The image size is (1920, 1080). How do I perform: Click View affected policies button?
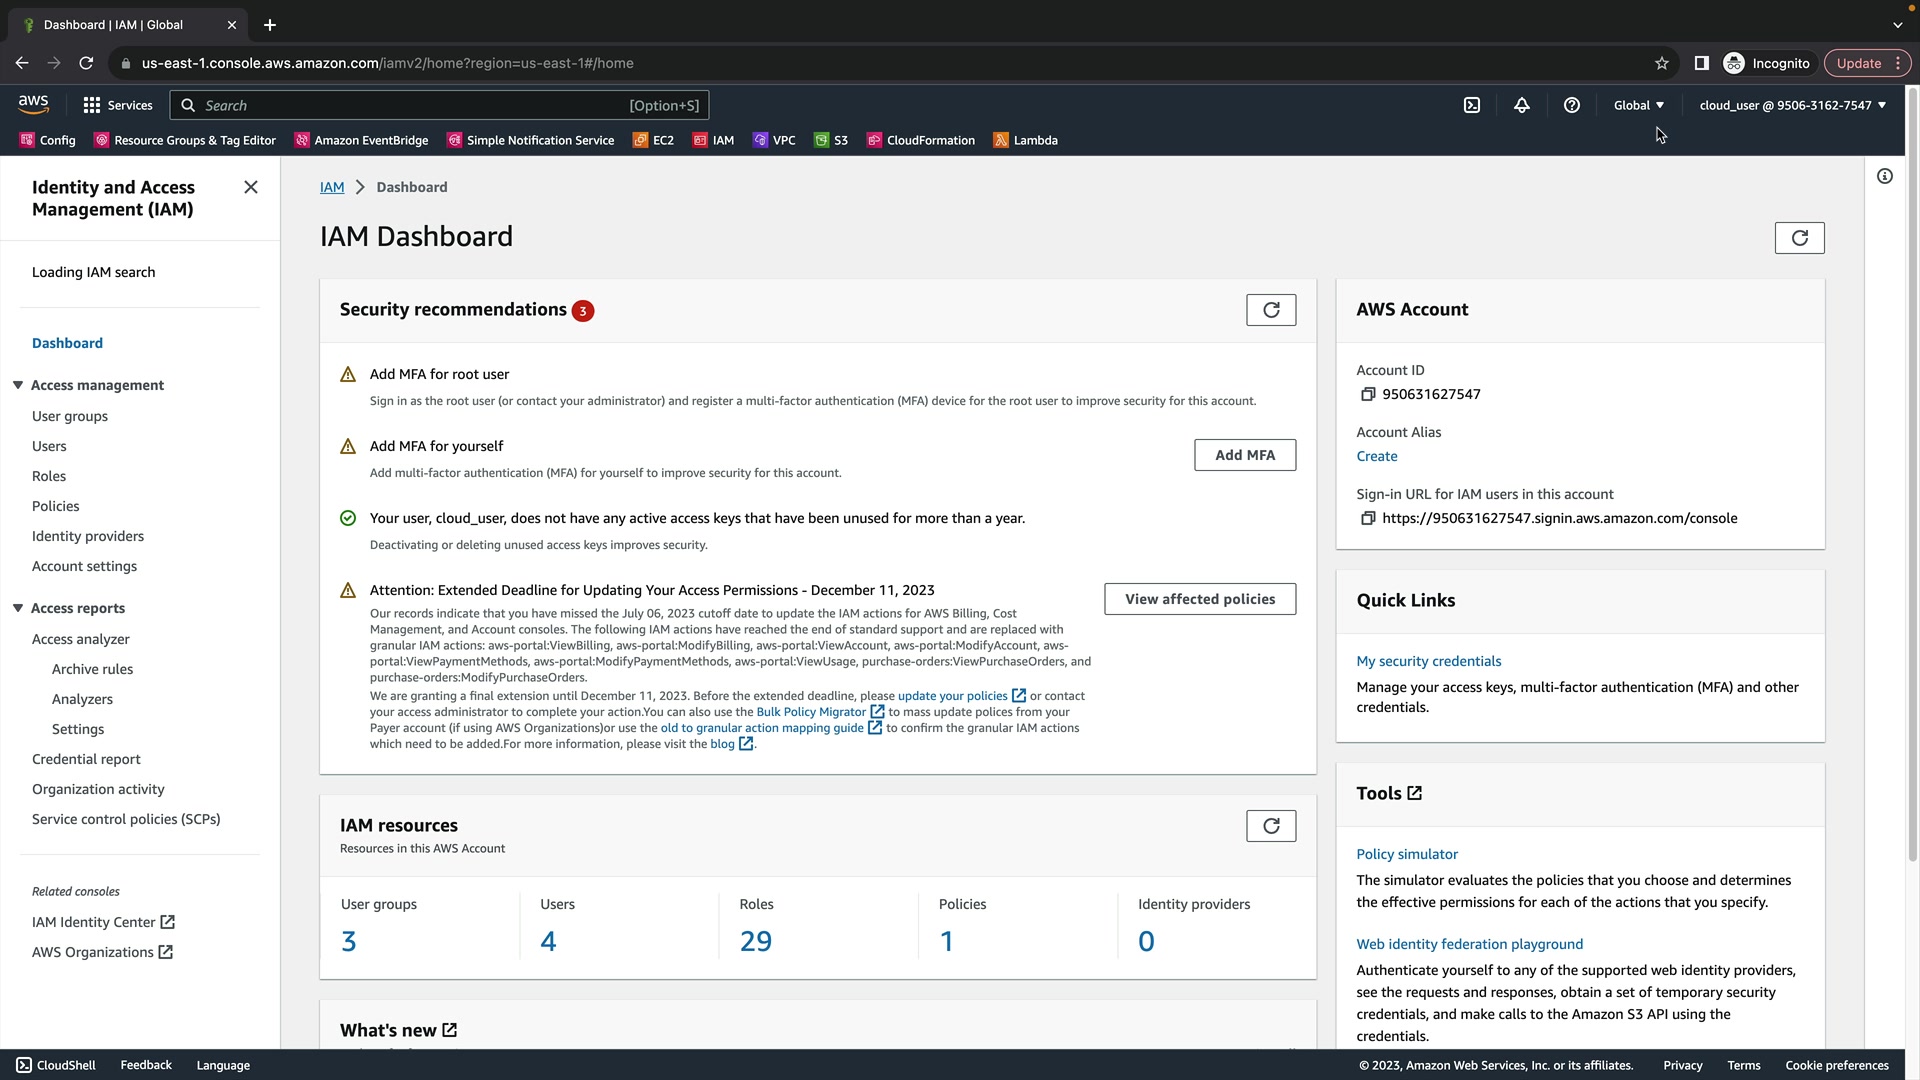click(x=1200, y=599)
